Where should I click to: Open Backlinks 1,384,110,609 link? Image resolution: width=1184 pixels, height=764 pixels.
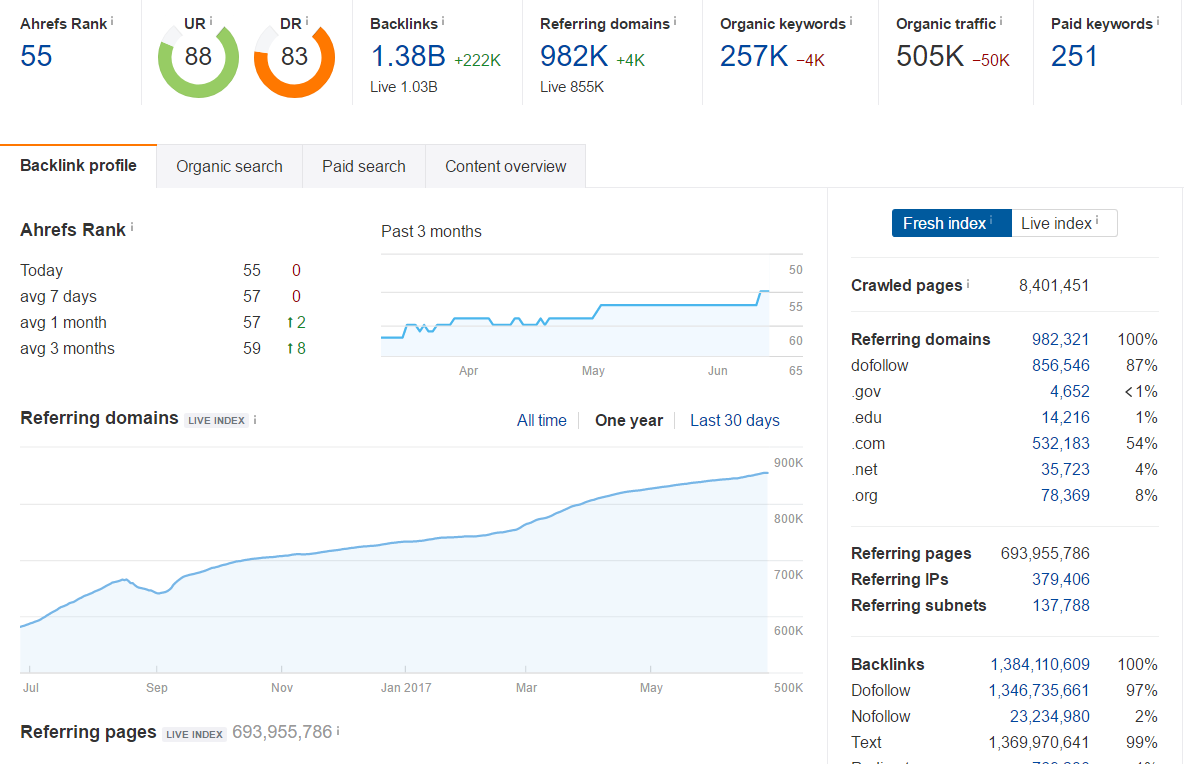1041,664
